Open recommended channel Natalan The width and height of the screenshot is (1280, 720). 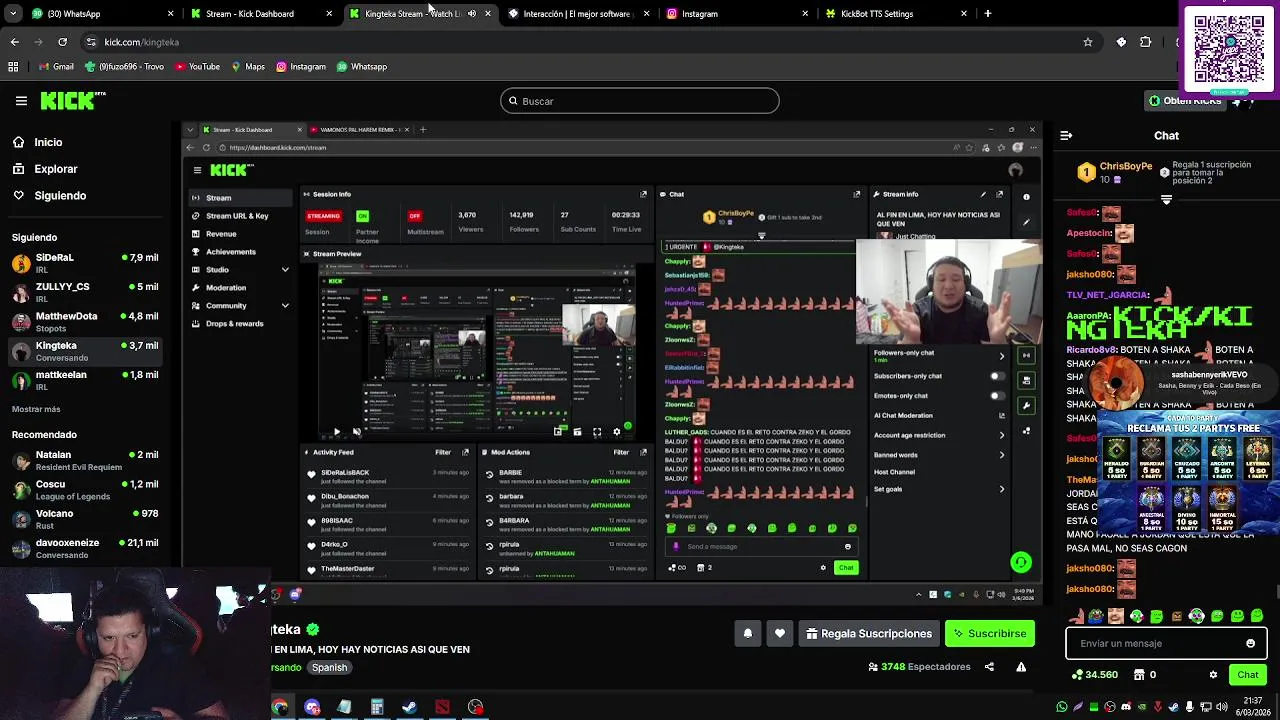pos(85,461)
